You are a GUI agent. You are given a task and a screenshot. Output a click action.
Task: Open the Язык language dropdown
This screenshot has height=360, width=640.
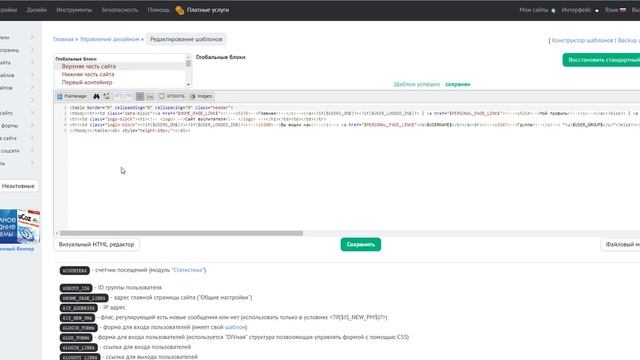click(611, 10)
